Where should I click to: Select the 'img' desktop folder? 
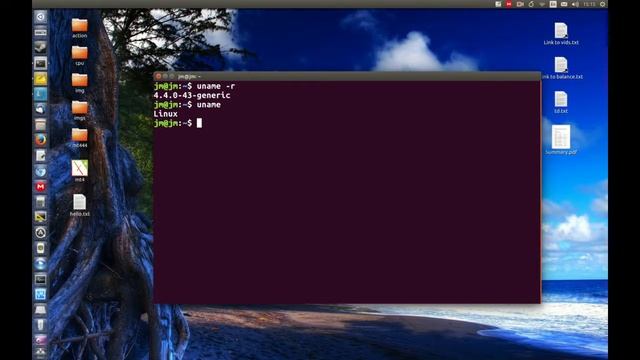tap(80, 83)
